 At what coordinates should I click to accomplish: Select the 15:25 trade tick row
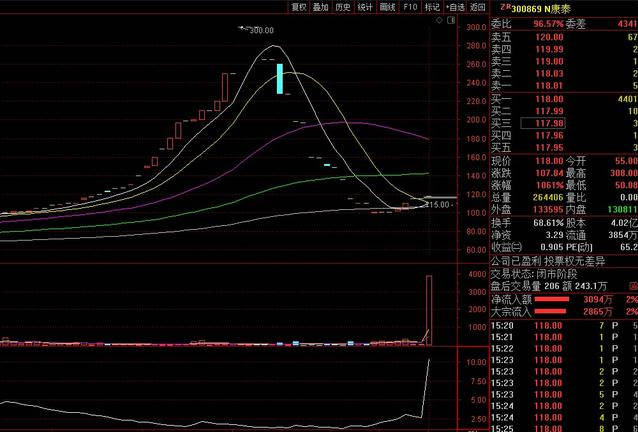point(564,428)
